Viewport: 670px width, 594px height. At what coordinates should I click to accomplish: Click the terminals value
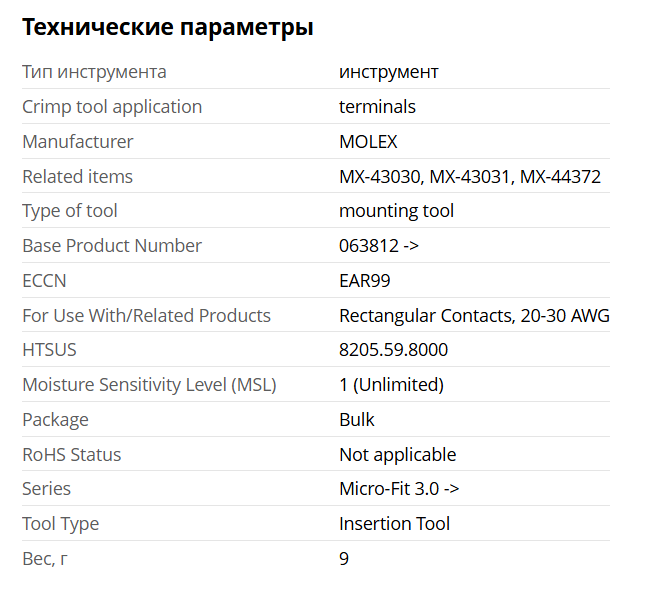tap(377, 107)
